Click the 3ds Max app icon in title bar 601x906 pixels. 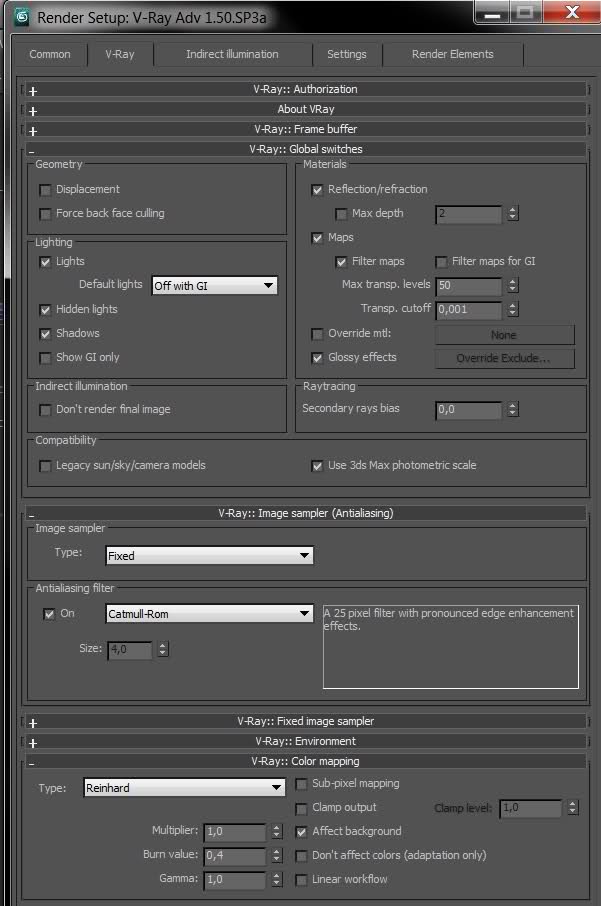coord(22,17)
